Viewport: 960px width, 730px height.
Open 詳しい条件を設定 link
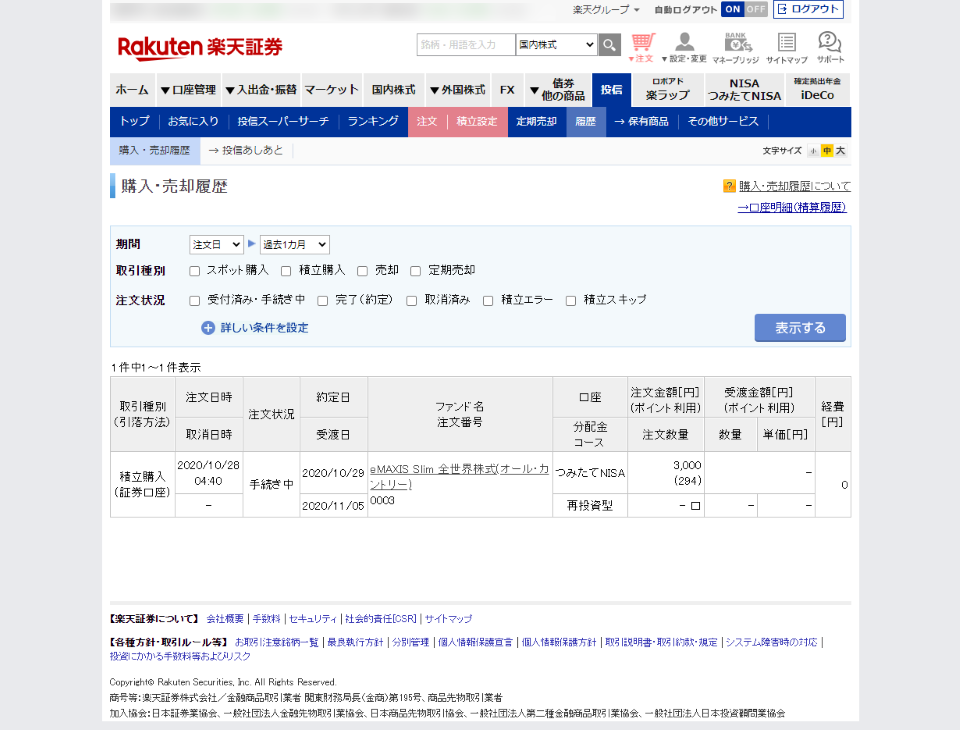point(264,328)
